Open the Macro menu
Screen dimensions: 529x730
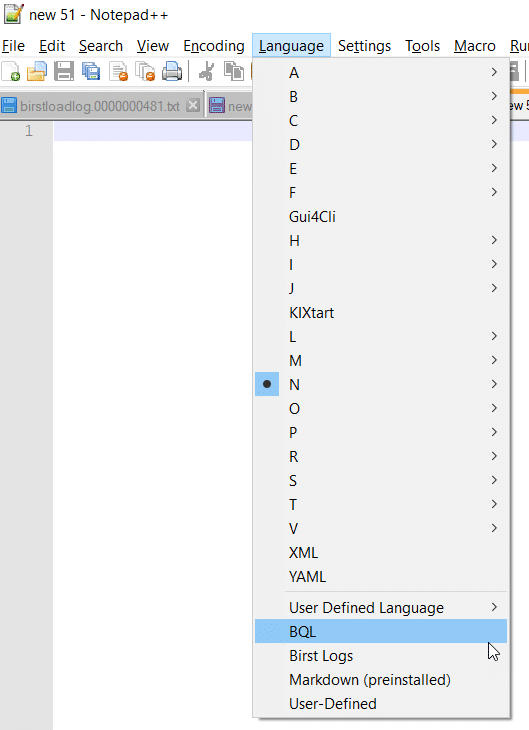click(475, 46)
